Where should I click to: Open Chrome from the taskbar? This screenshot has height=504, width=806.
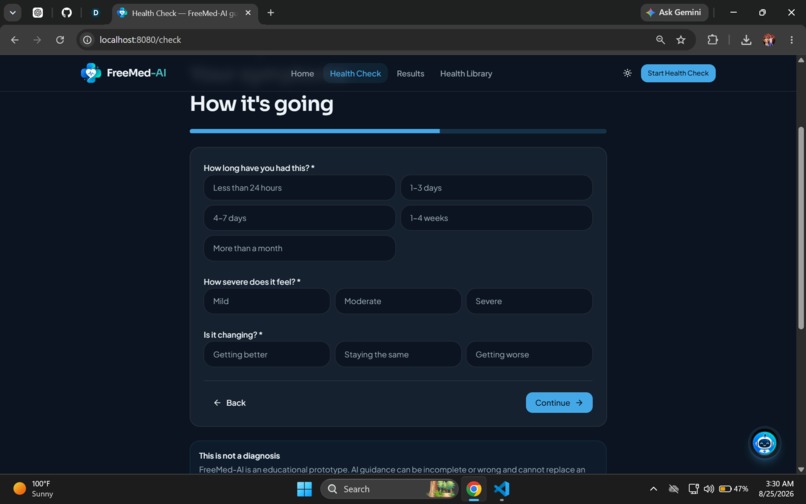(473, 489)
